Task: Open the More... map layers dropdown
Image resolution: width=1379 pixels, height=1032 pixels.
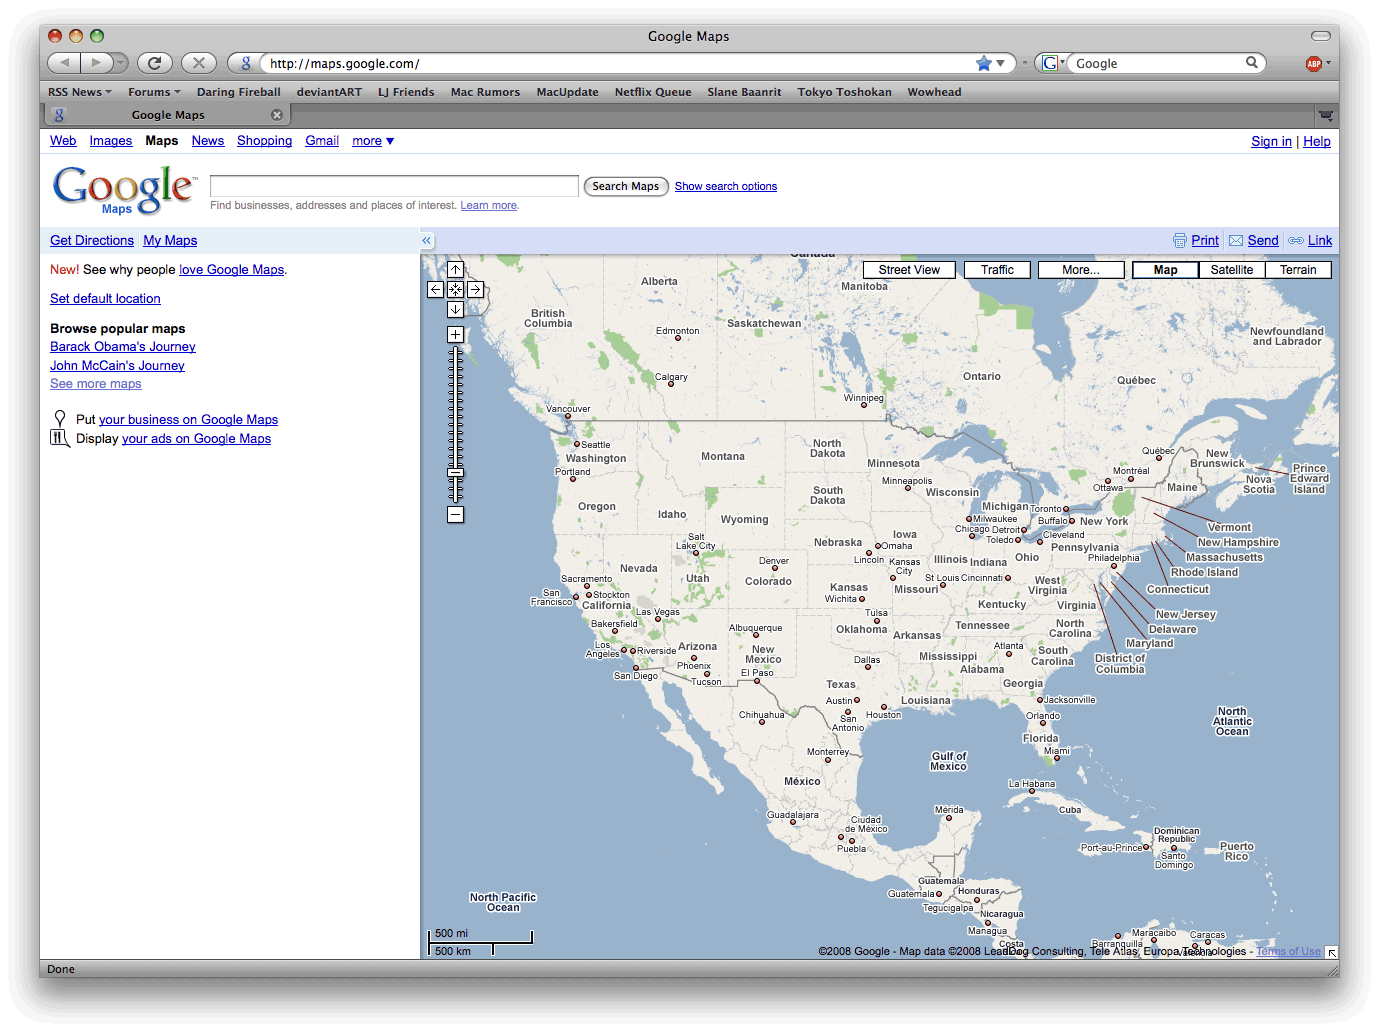Action: (1081, 270)
